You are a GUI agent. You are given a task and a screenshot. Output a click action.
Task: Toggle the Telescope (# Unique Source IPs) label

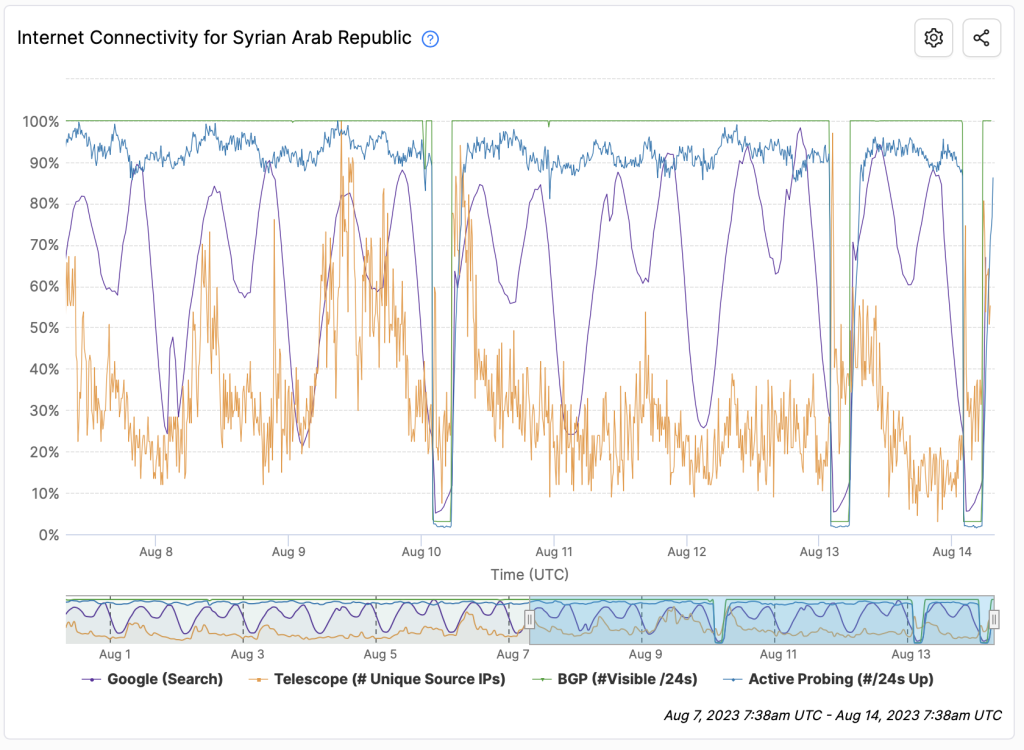click(x=390, y=679)
